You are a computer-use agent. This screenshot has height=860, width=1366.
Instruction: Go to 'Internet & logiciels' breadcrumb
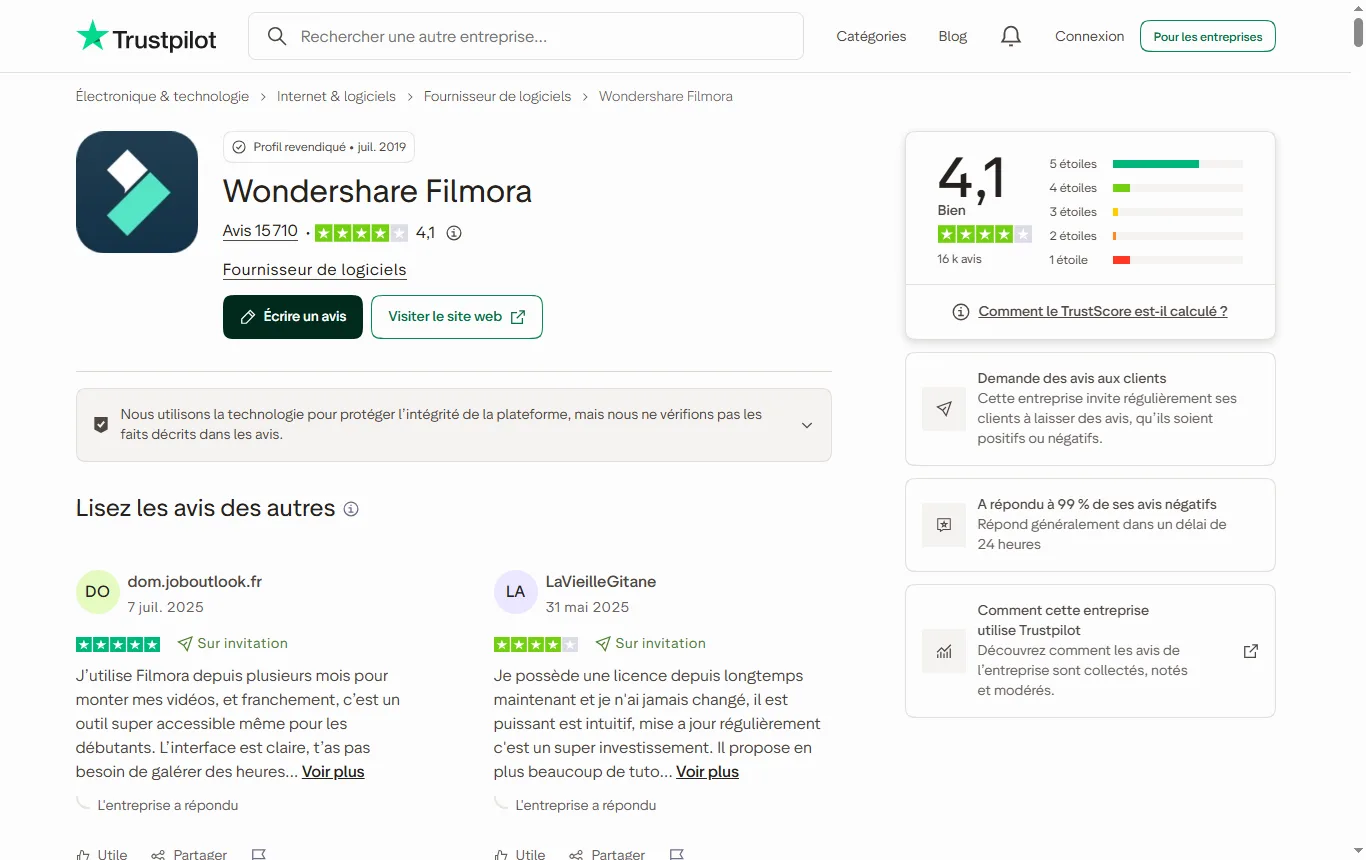pyautogui.click(x=336, y=97)
